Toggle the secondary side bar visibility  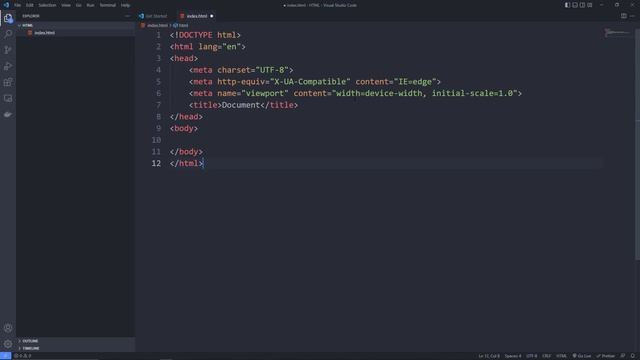tap(582, 5)
